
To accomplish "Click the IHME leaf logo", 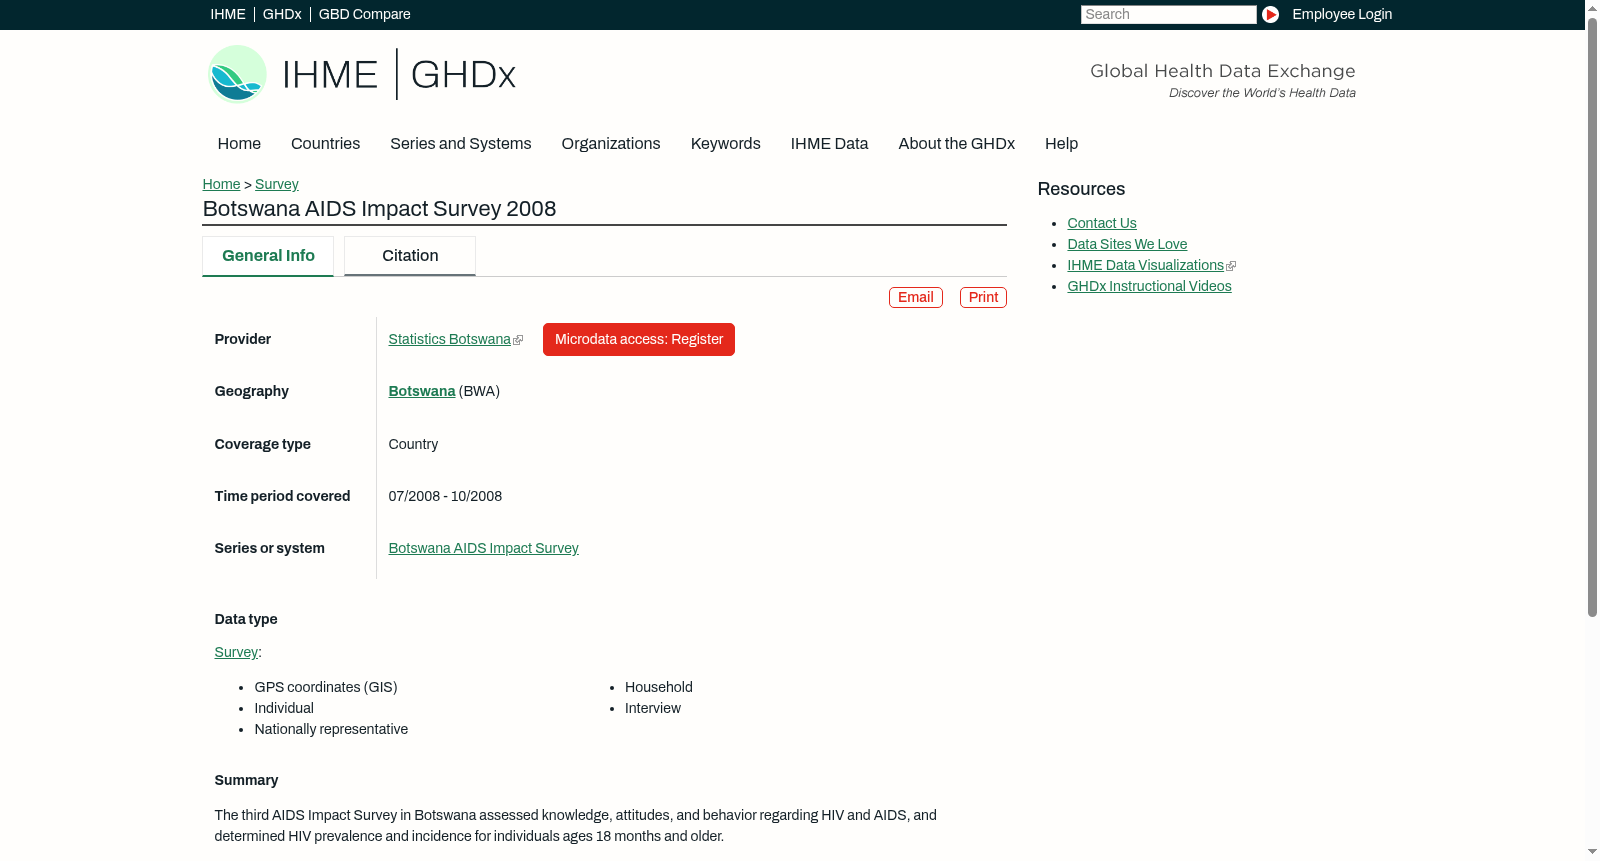I will tap(238, 74).
